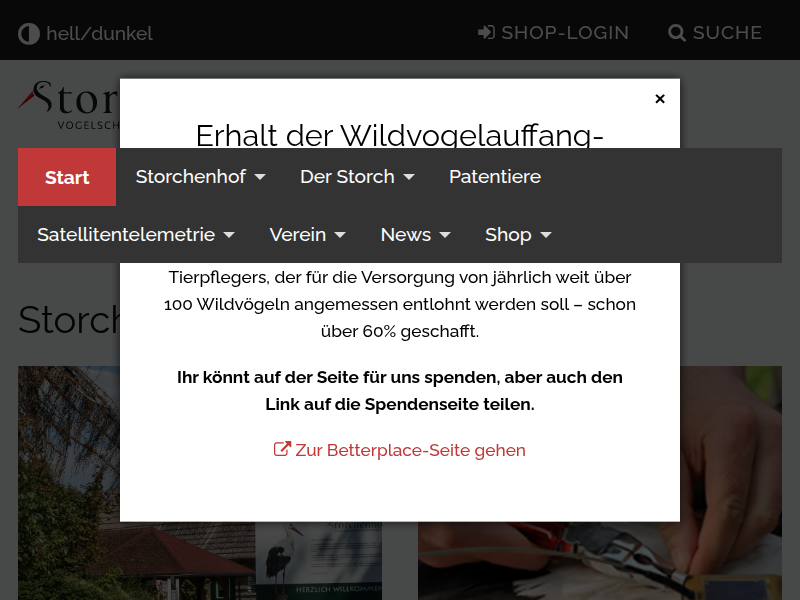This screenshot has height=600, width=800.
Task: Open the Satellitentelemetrie dropdown
Action: (x=136, y=235)
